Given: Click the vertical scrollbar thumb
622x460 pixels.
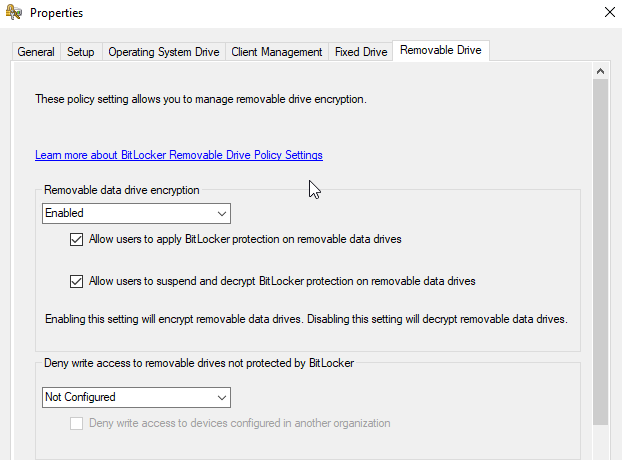Looking at the screenshot, I should 600,252.
